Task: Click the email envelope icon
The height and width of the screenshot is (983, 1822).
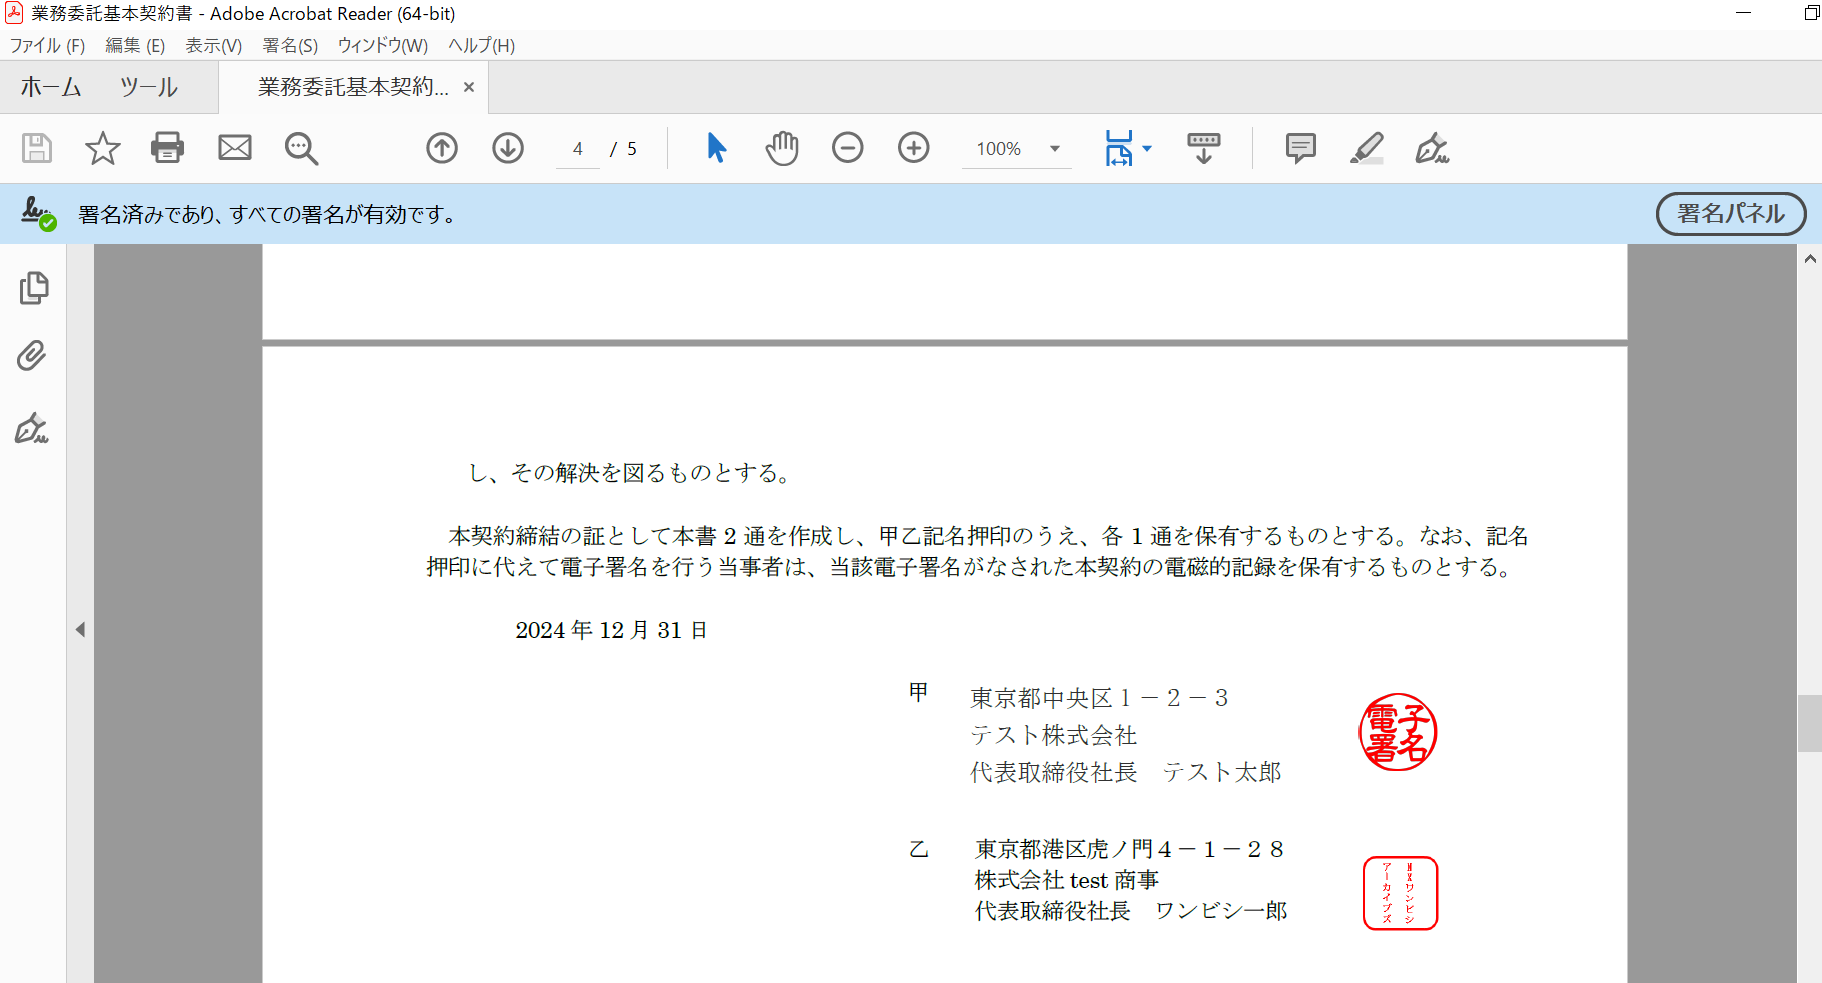Action: pos(235,148)
